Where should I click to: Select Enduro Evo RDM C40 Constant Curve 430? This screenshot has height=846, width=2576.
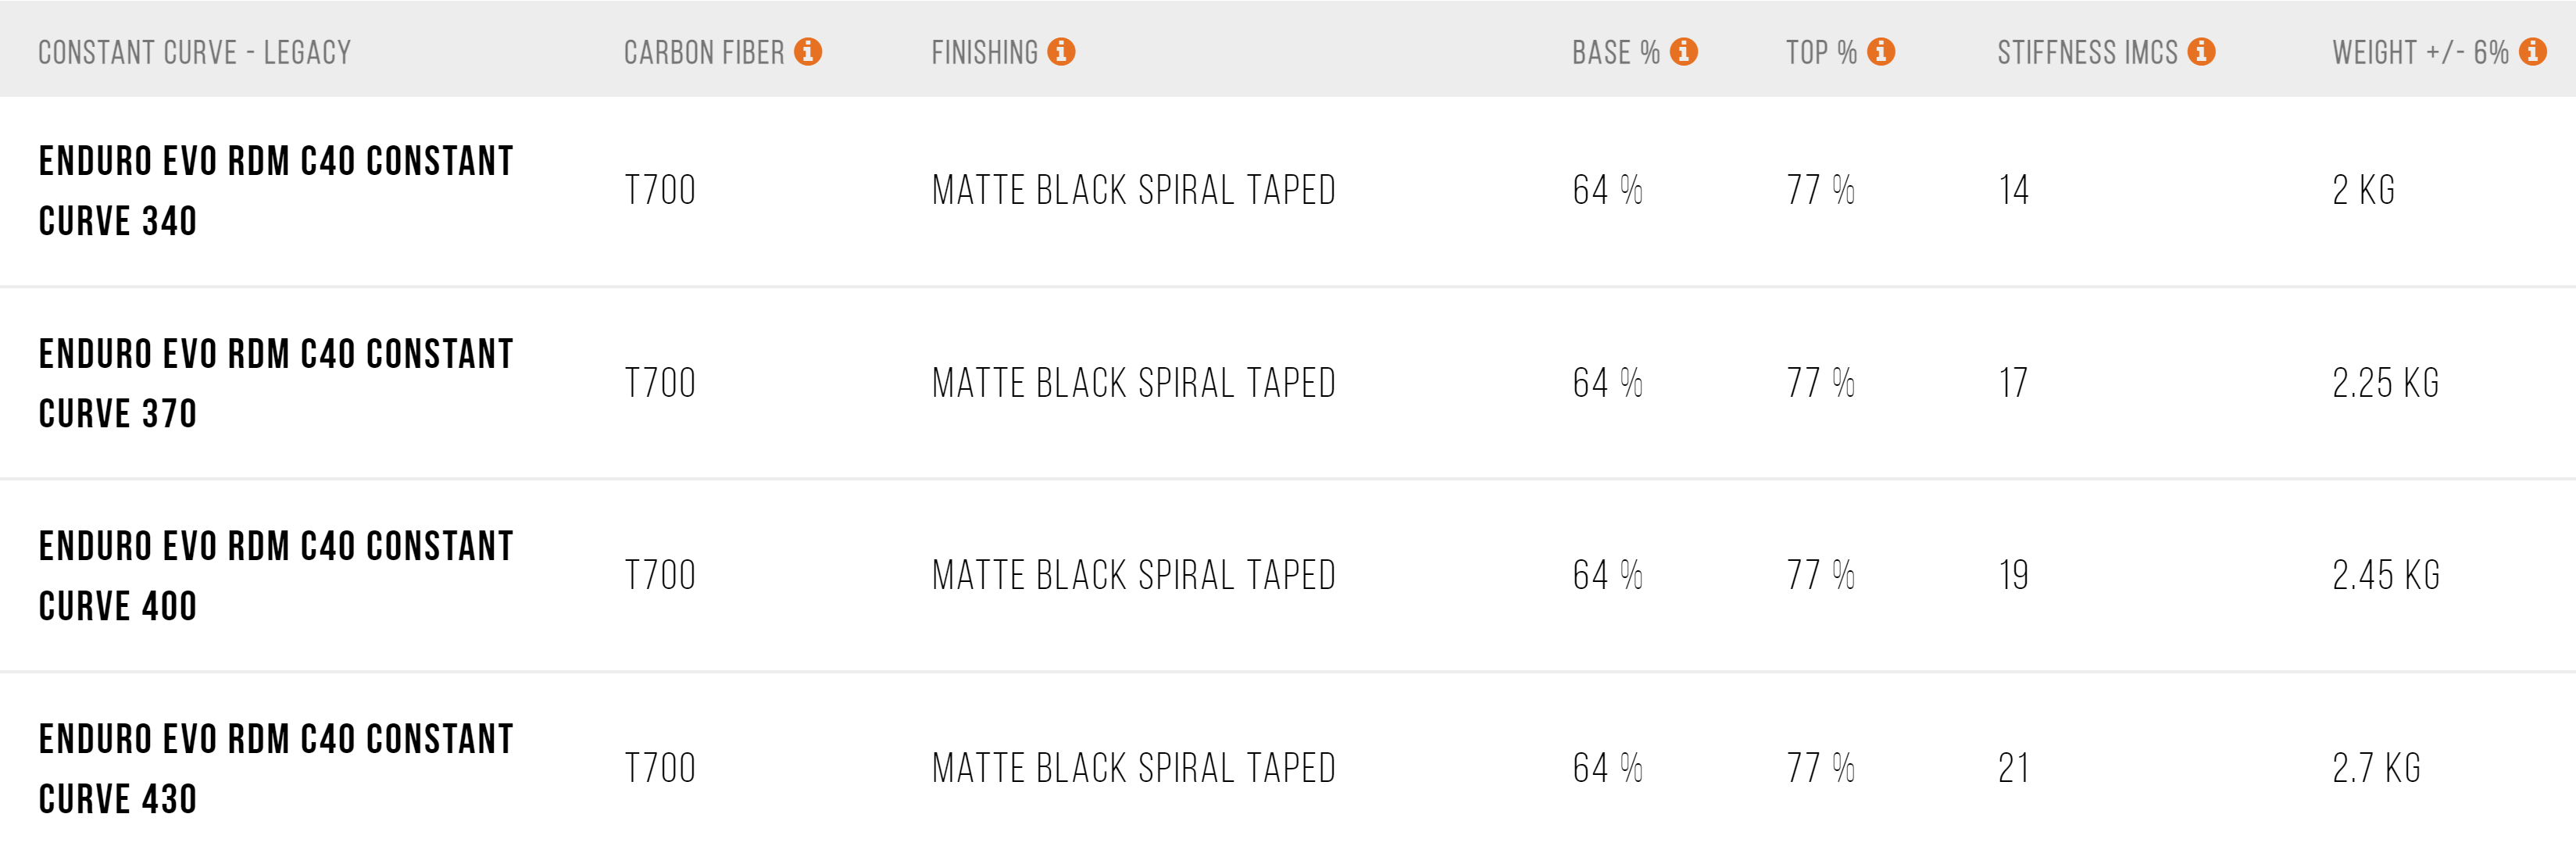click(x=276, y=769)
